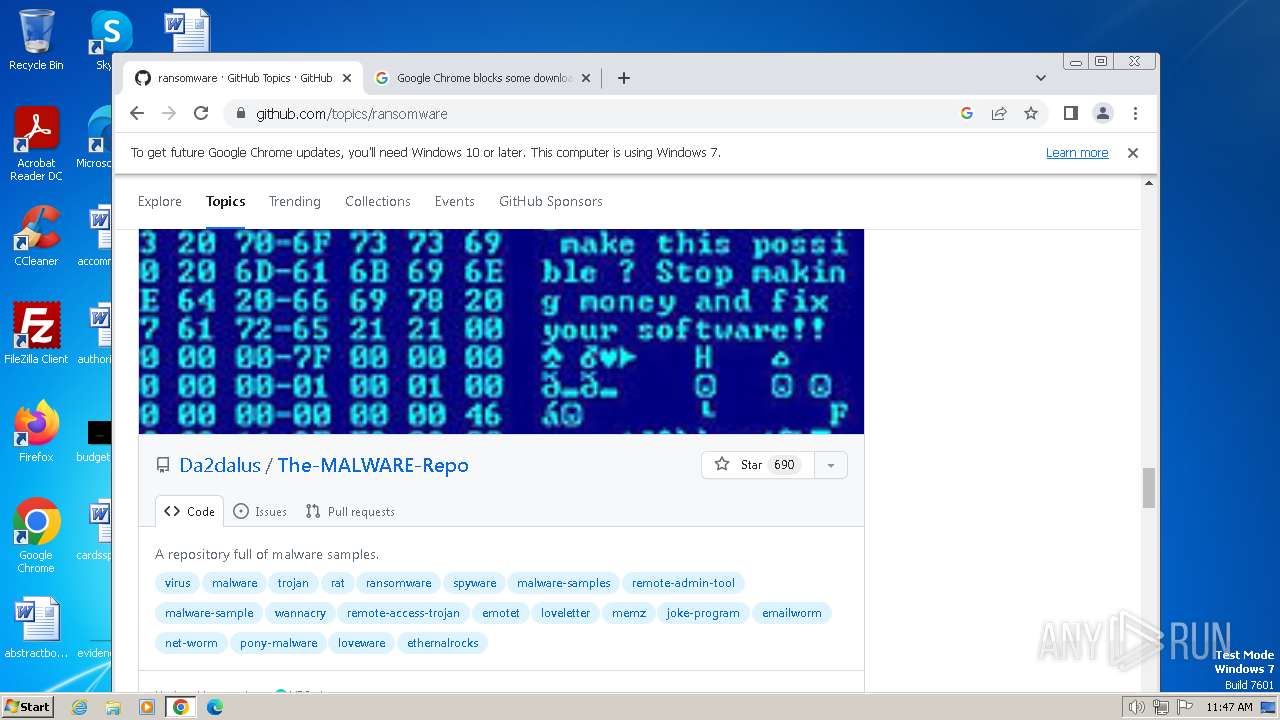Click the malware topic tag

click(x=235, y=583)
